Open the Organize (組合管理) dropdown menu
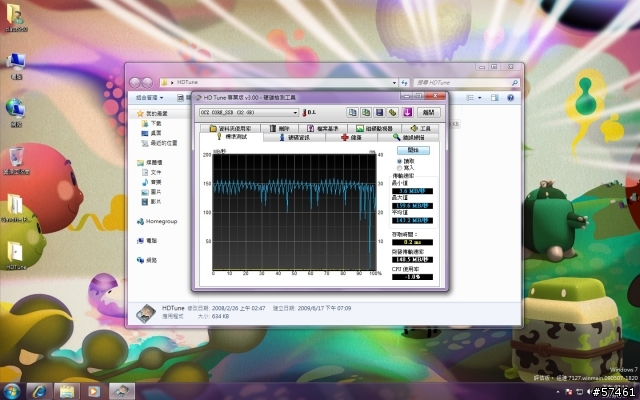 (149, 98)
